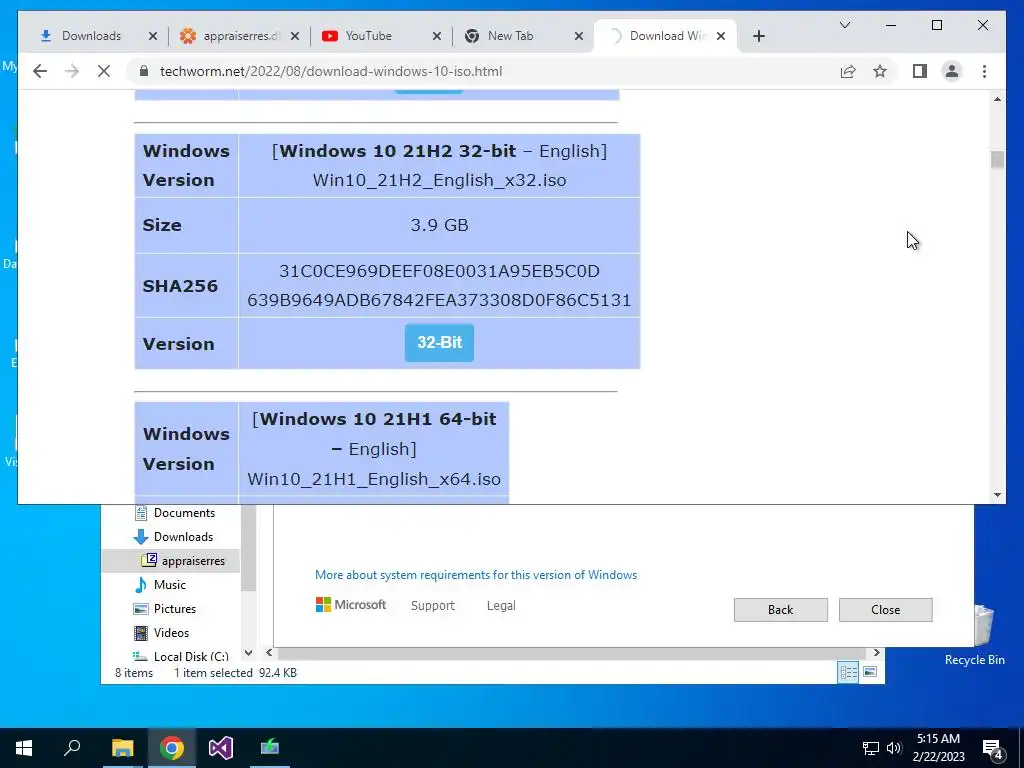The width and height of the screenshot is (1024, 768).
Task: Select the Download Windows tab
Action: coord(665,36)
